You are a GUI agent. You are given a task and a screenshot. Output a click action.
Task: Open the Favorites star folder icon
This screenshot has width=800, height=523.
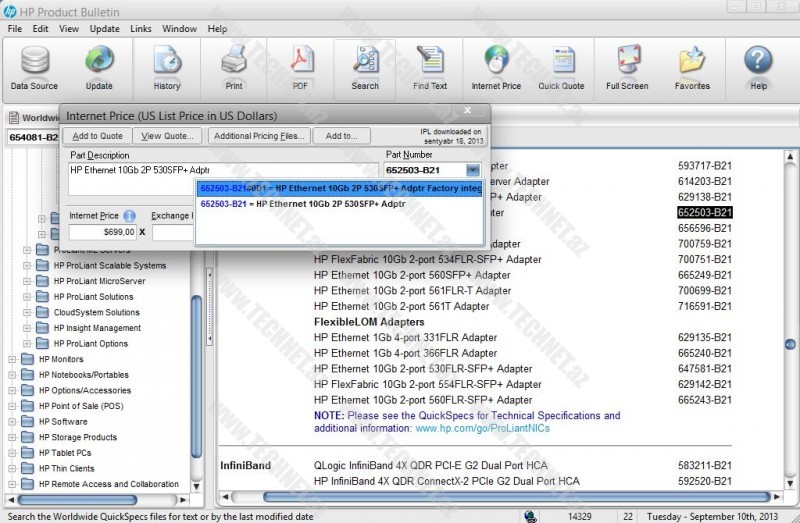pyautogui.click(x=692, y=60)
